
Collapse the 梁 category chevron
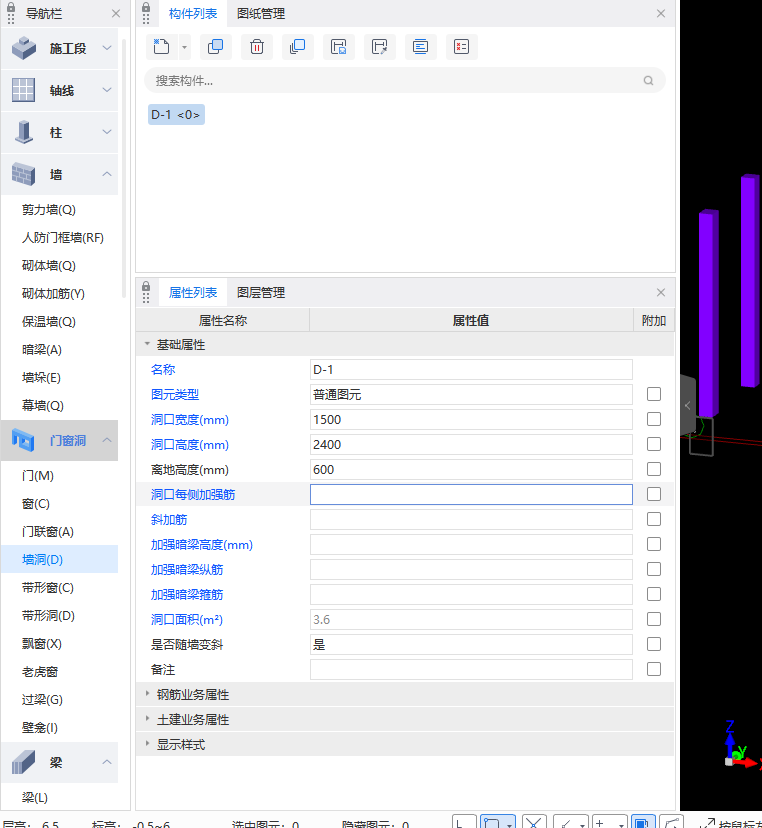point(107,762)
